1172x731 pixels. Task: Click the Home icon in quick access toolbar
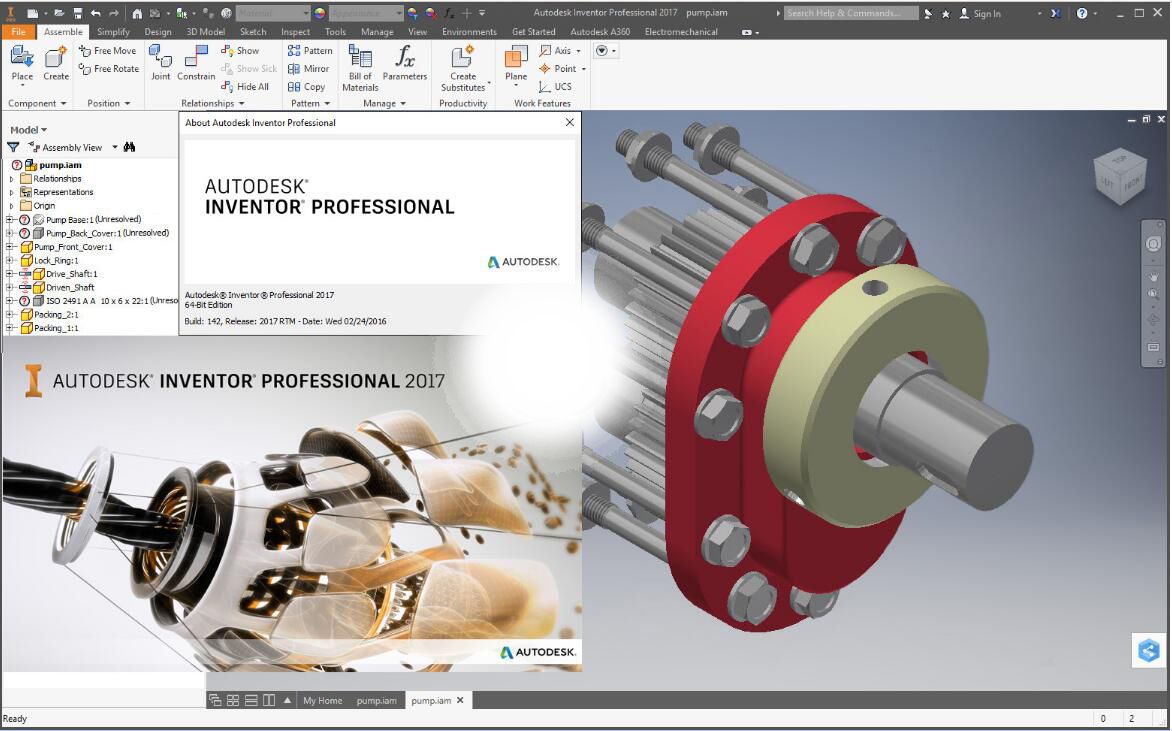pos(137,13)
